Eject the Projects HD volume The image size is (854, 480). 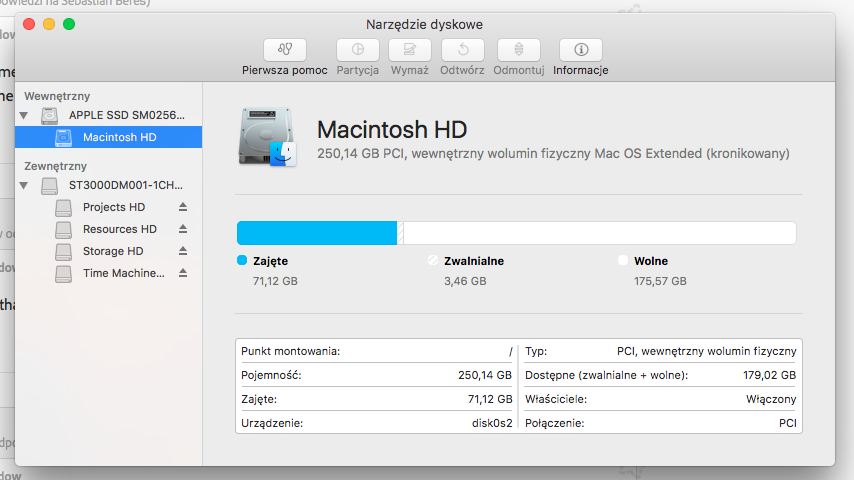point(183,207)
